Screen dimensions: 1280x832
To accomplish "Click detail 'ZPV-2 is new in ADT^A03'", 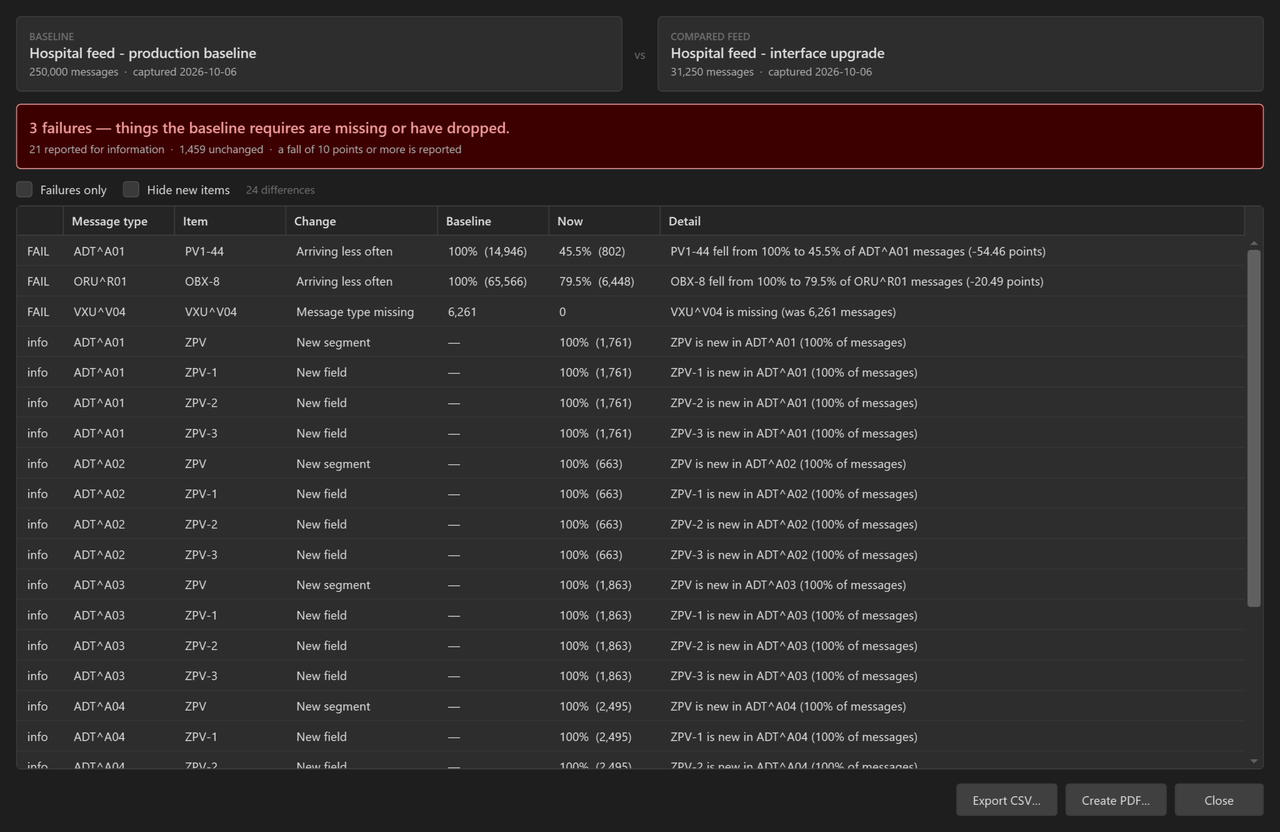I will pyautogui.click(x=793, y=645).
